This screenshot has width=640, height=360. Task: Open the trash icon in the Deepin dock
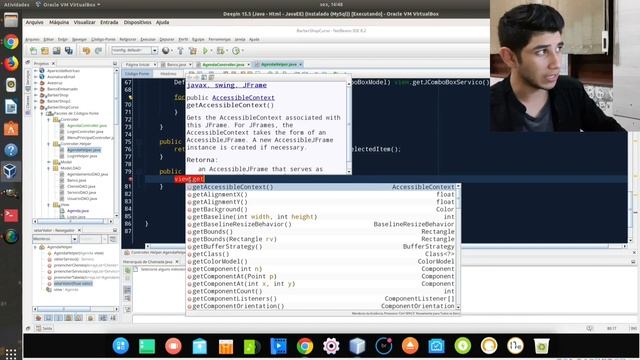coord(542,346)
